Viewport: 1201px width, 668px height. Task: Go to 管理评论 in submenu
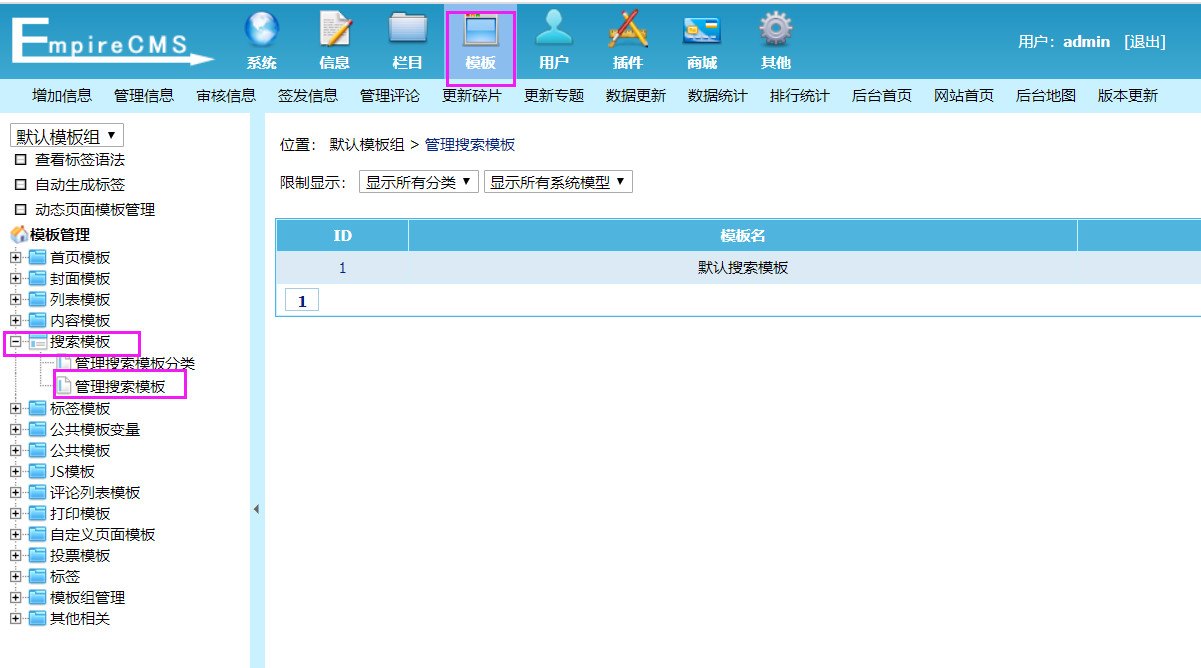(x=390, y=96)
